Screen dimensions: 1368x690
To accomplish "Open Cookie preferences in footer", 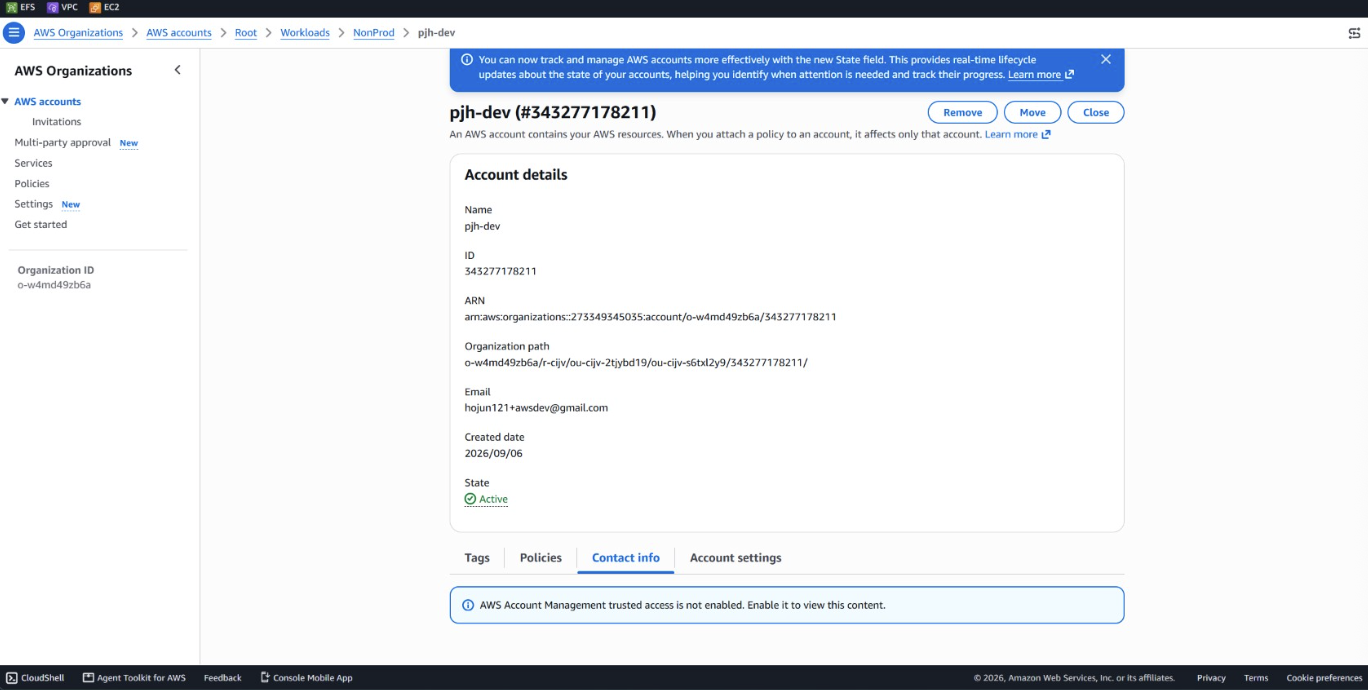I will click(1324, 678).
